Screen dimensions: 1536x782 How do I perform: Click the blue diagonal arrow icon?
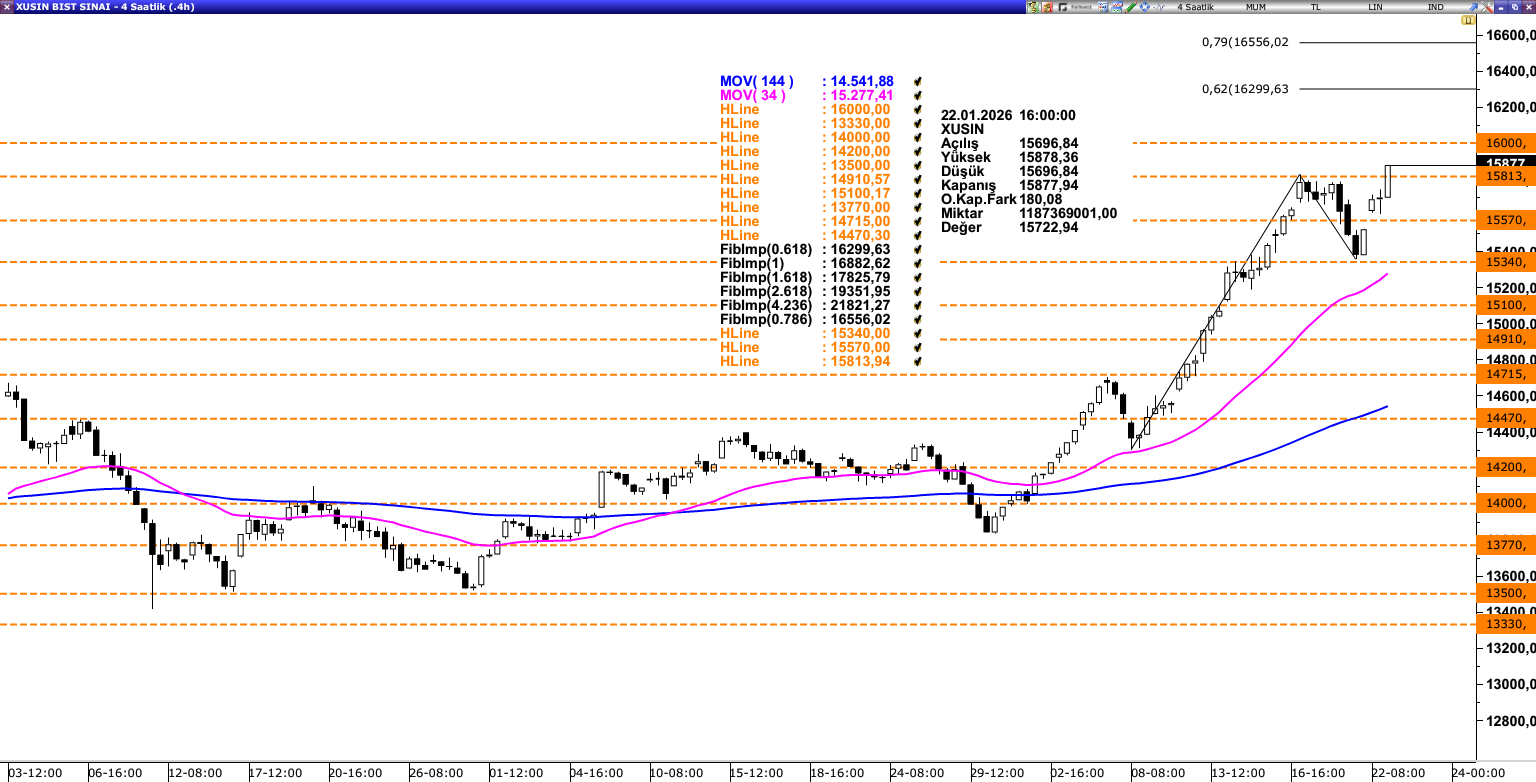click(x=1473, y=7)
